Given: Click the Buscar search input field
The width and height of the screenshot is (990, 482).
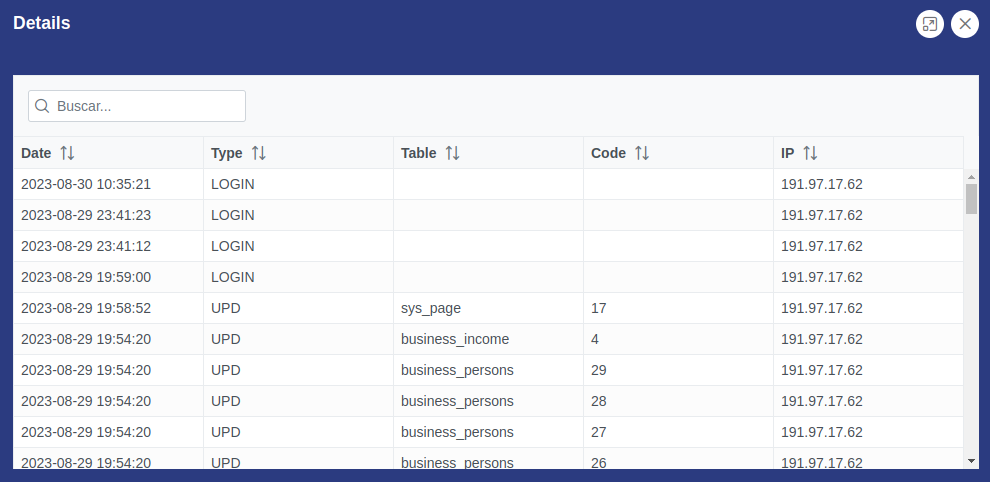Looking at the screenshot, I should [x=145, y=106].
